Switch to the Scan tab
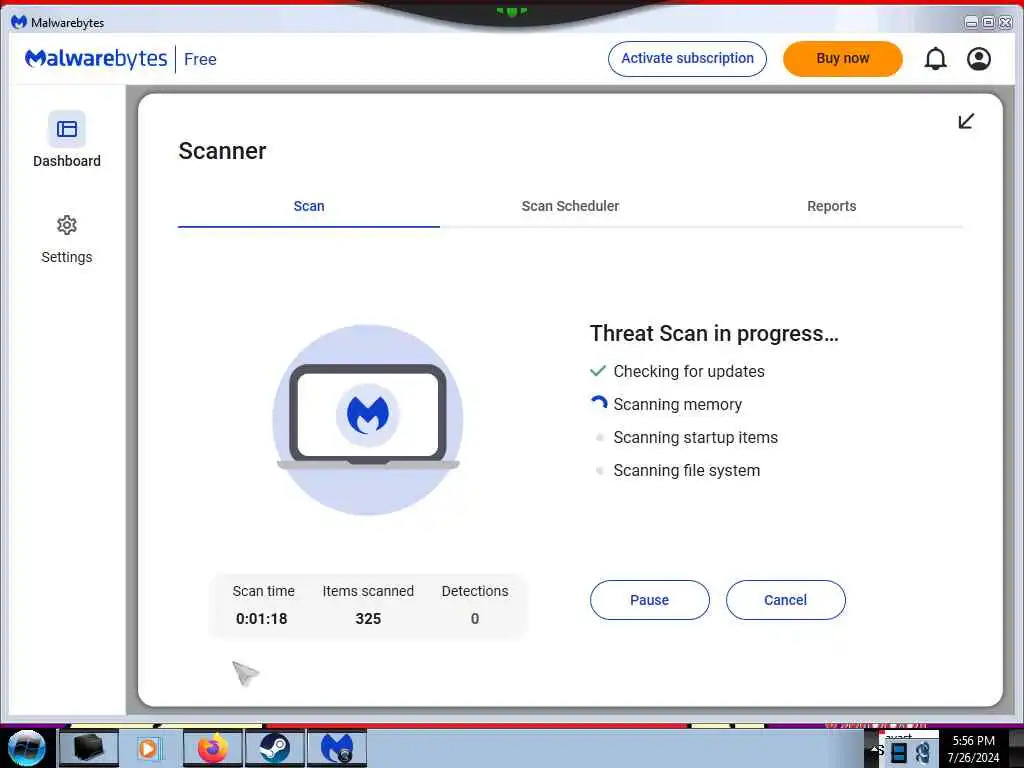 (x=309, y=206)
